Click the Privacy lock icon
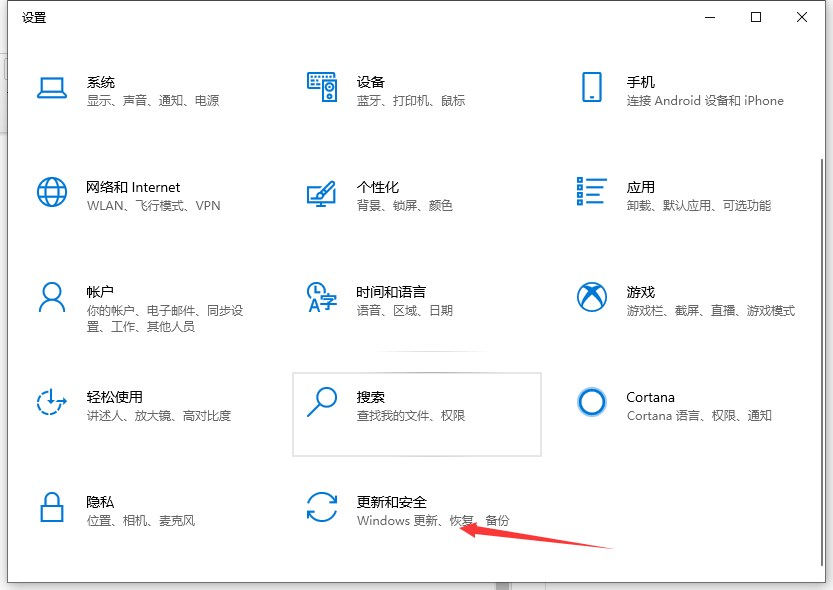This screenshot has height=590, width=833. pos(52,507)
